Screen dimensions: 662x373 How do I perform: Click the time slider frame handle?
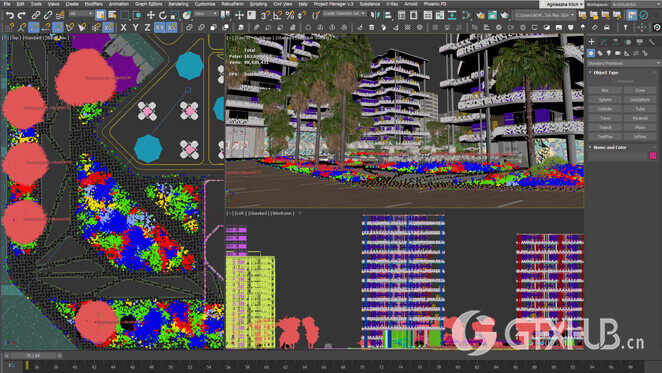click(33, 356)
